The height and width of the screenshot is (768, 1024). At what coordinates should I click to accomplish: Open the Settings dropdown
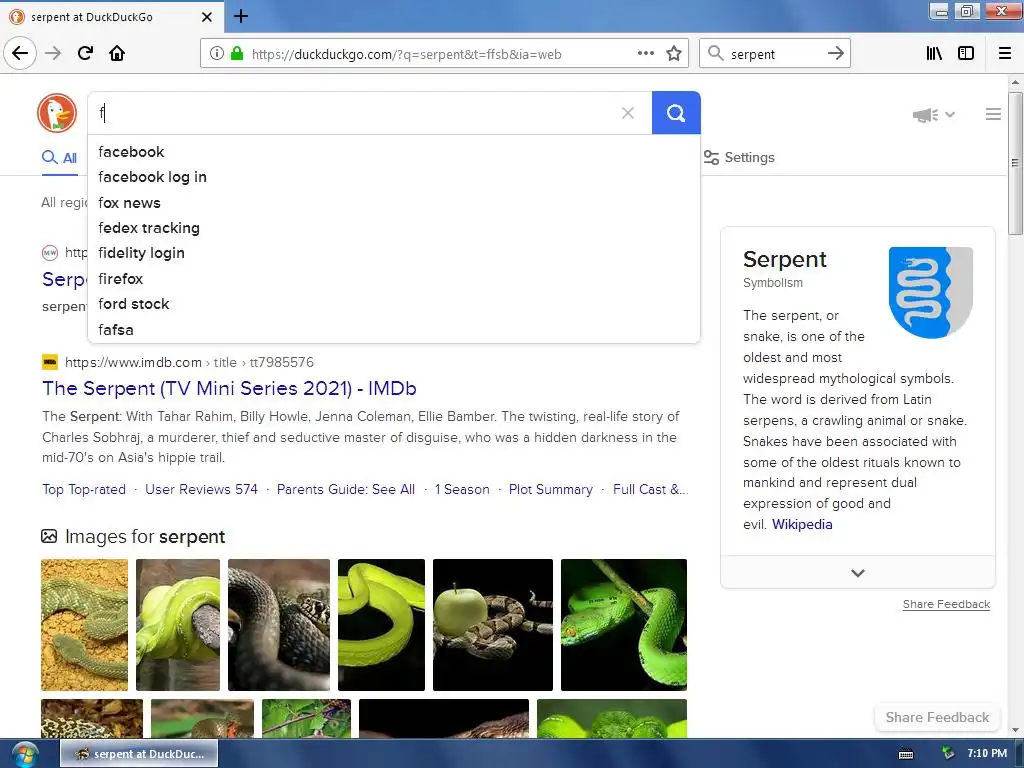[x=739, y=157]
